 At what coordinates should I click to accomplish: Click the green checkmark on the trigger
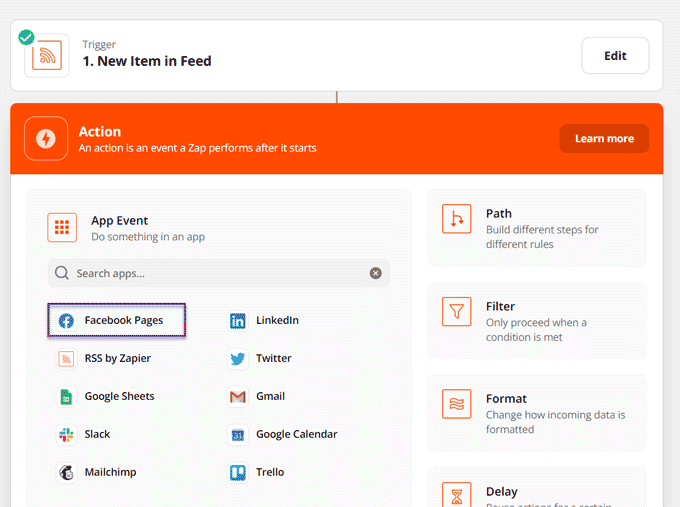coord(26,37)
